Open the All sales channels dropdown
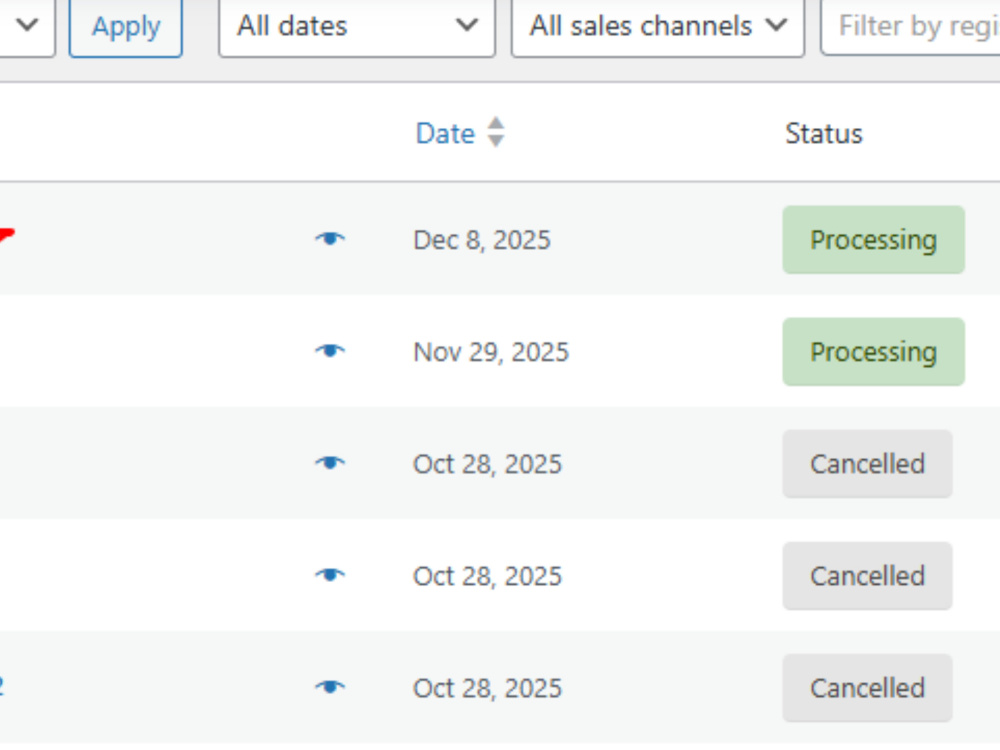Viewport: 1000px width, 750px height. point(658,27)
